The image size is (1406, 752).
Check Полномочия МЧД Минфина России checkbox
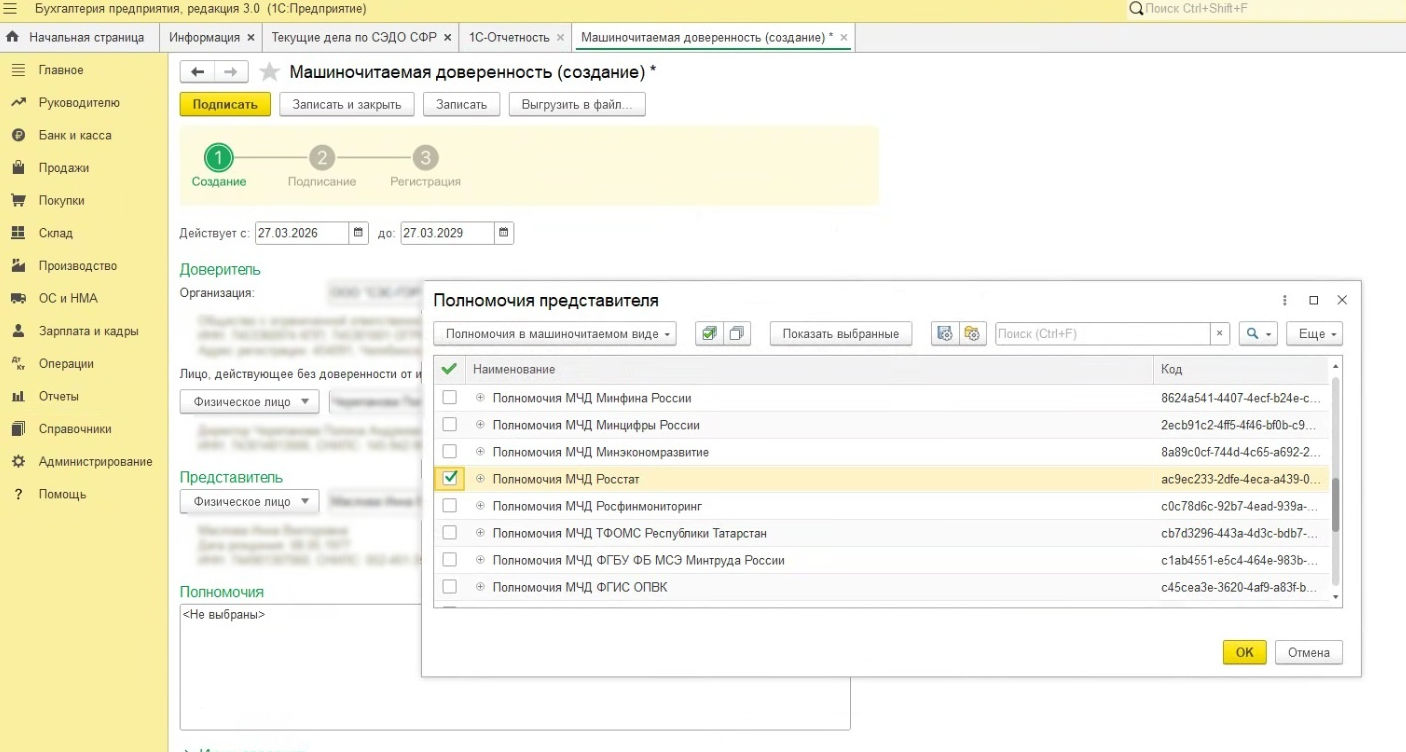point(450,398)
